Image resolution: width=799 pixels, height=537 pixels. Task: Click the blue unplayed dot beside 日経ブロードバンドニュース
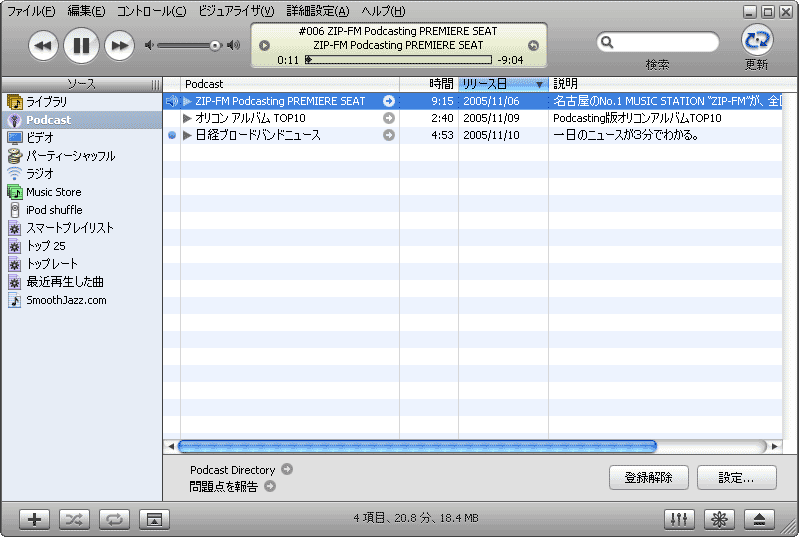(x=172, y=135)
